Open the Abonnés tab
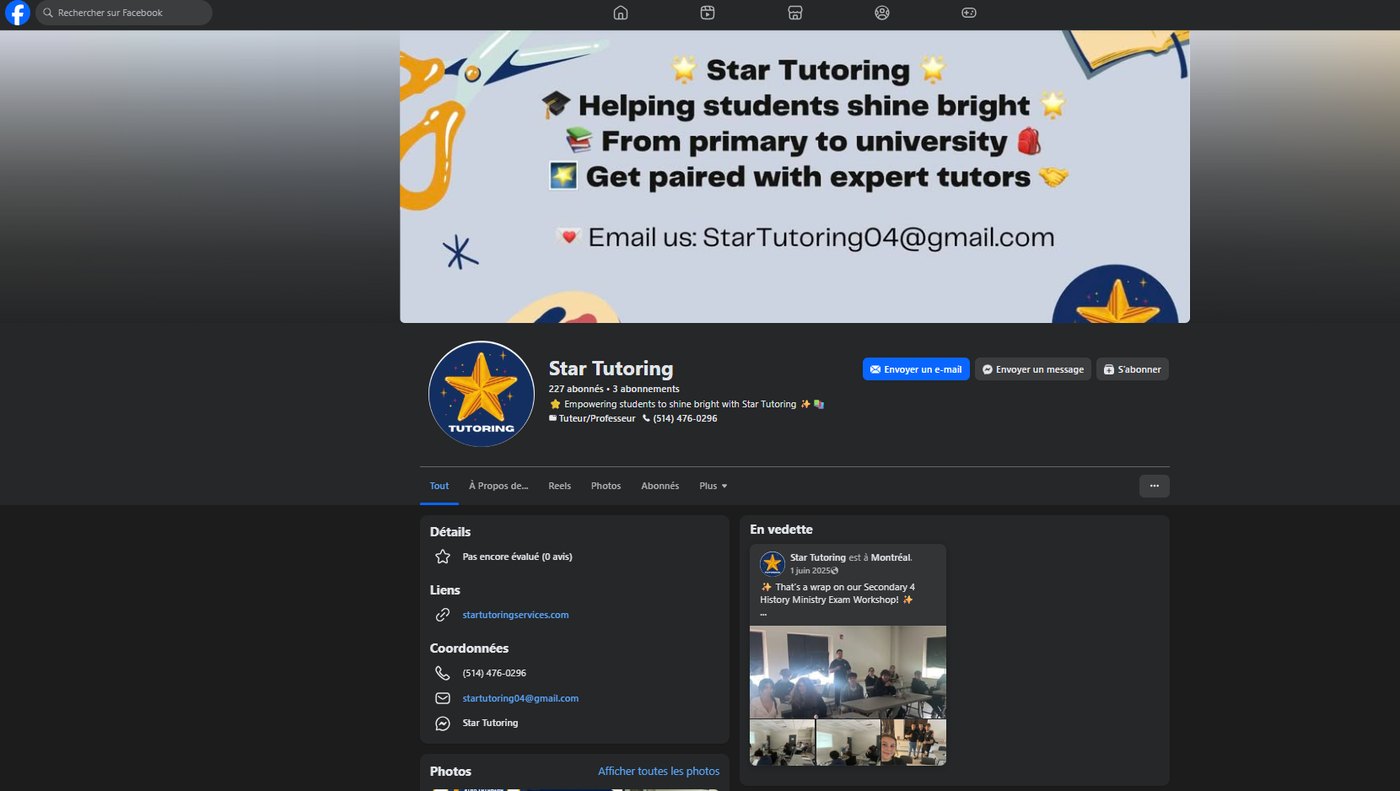This screenshot has height=791, width=1400. point(660,486)
